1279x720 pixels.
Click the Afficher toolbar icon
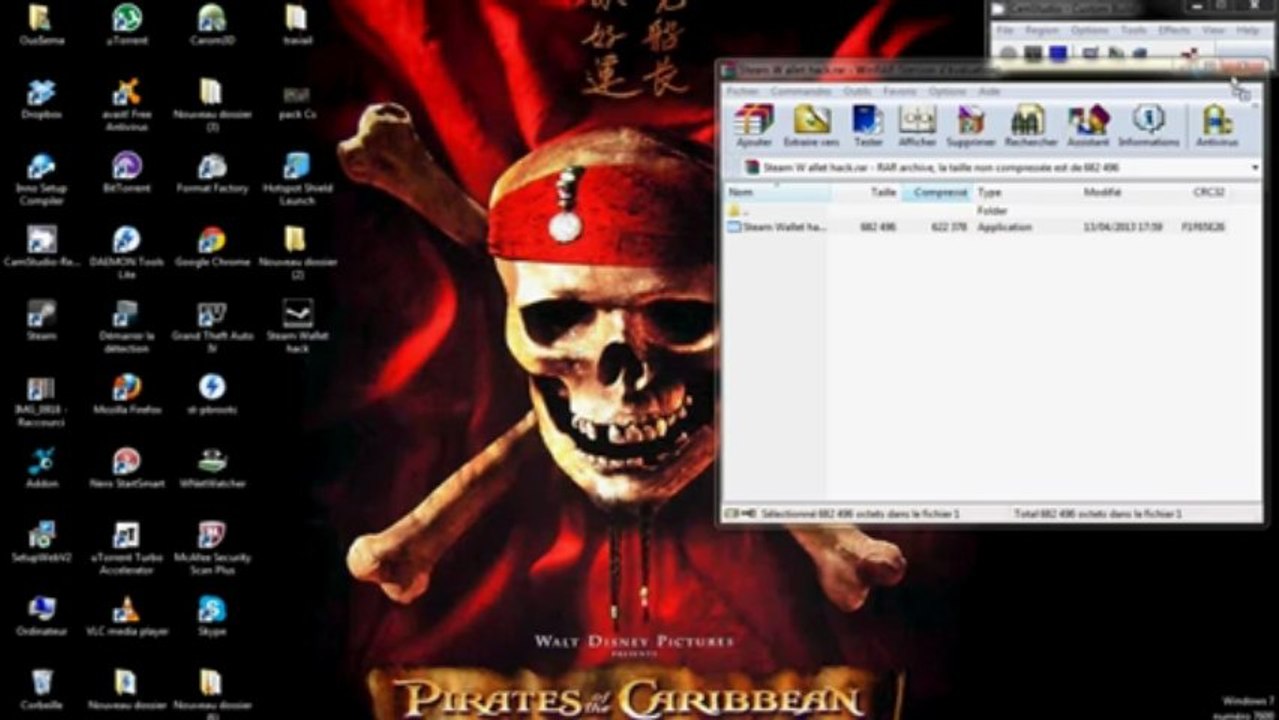click(917, 126)
